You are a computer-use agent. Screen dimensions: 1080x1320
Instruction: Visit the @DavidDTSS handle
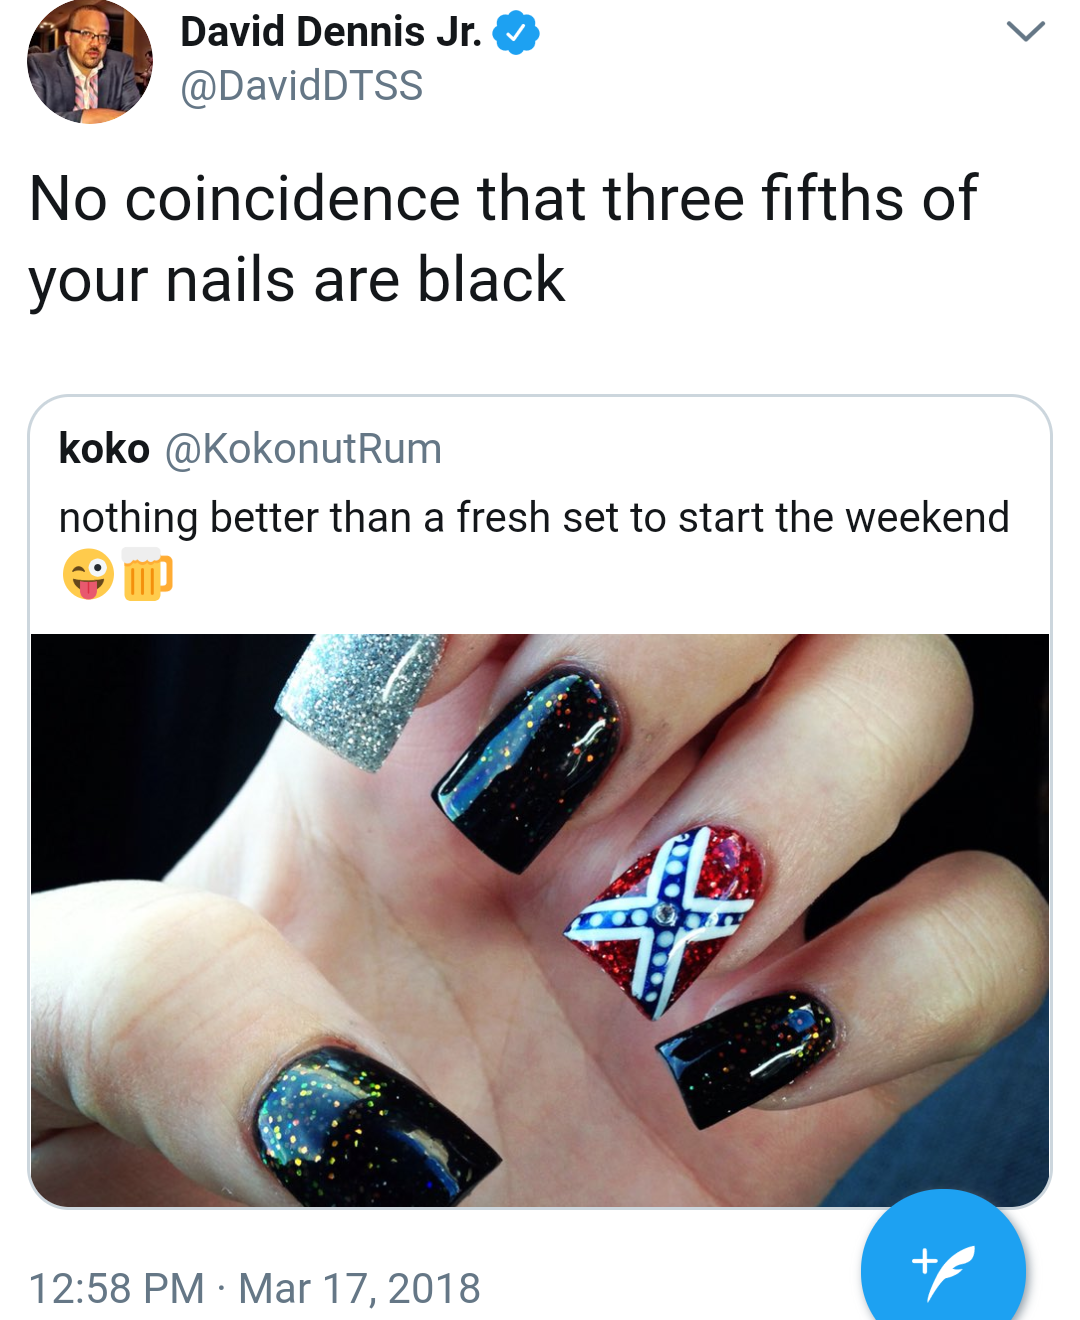coord(302,86)
